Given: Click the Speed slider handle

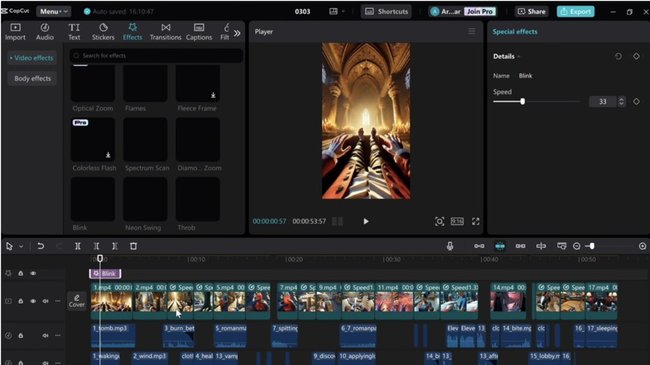Looking at the screenshot, I should click(x=522, y=101).
